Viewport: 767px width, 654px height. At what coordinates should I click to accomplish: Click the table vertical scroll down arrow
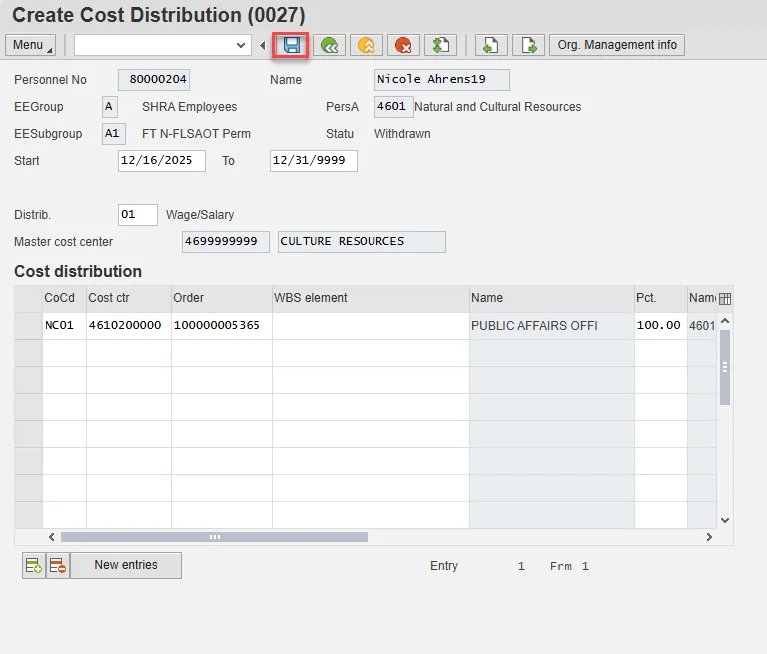[725, 520]
